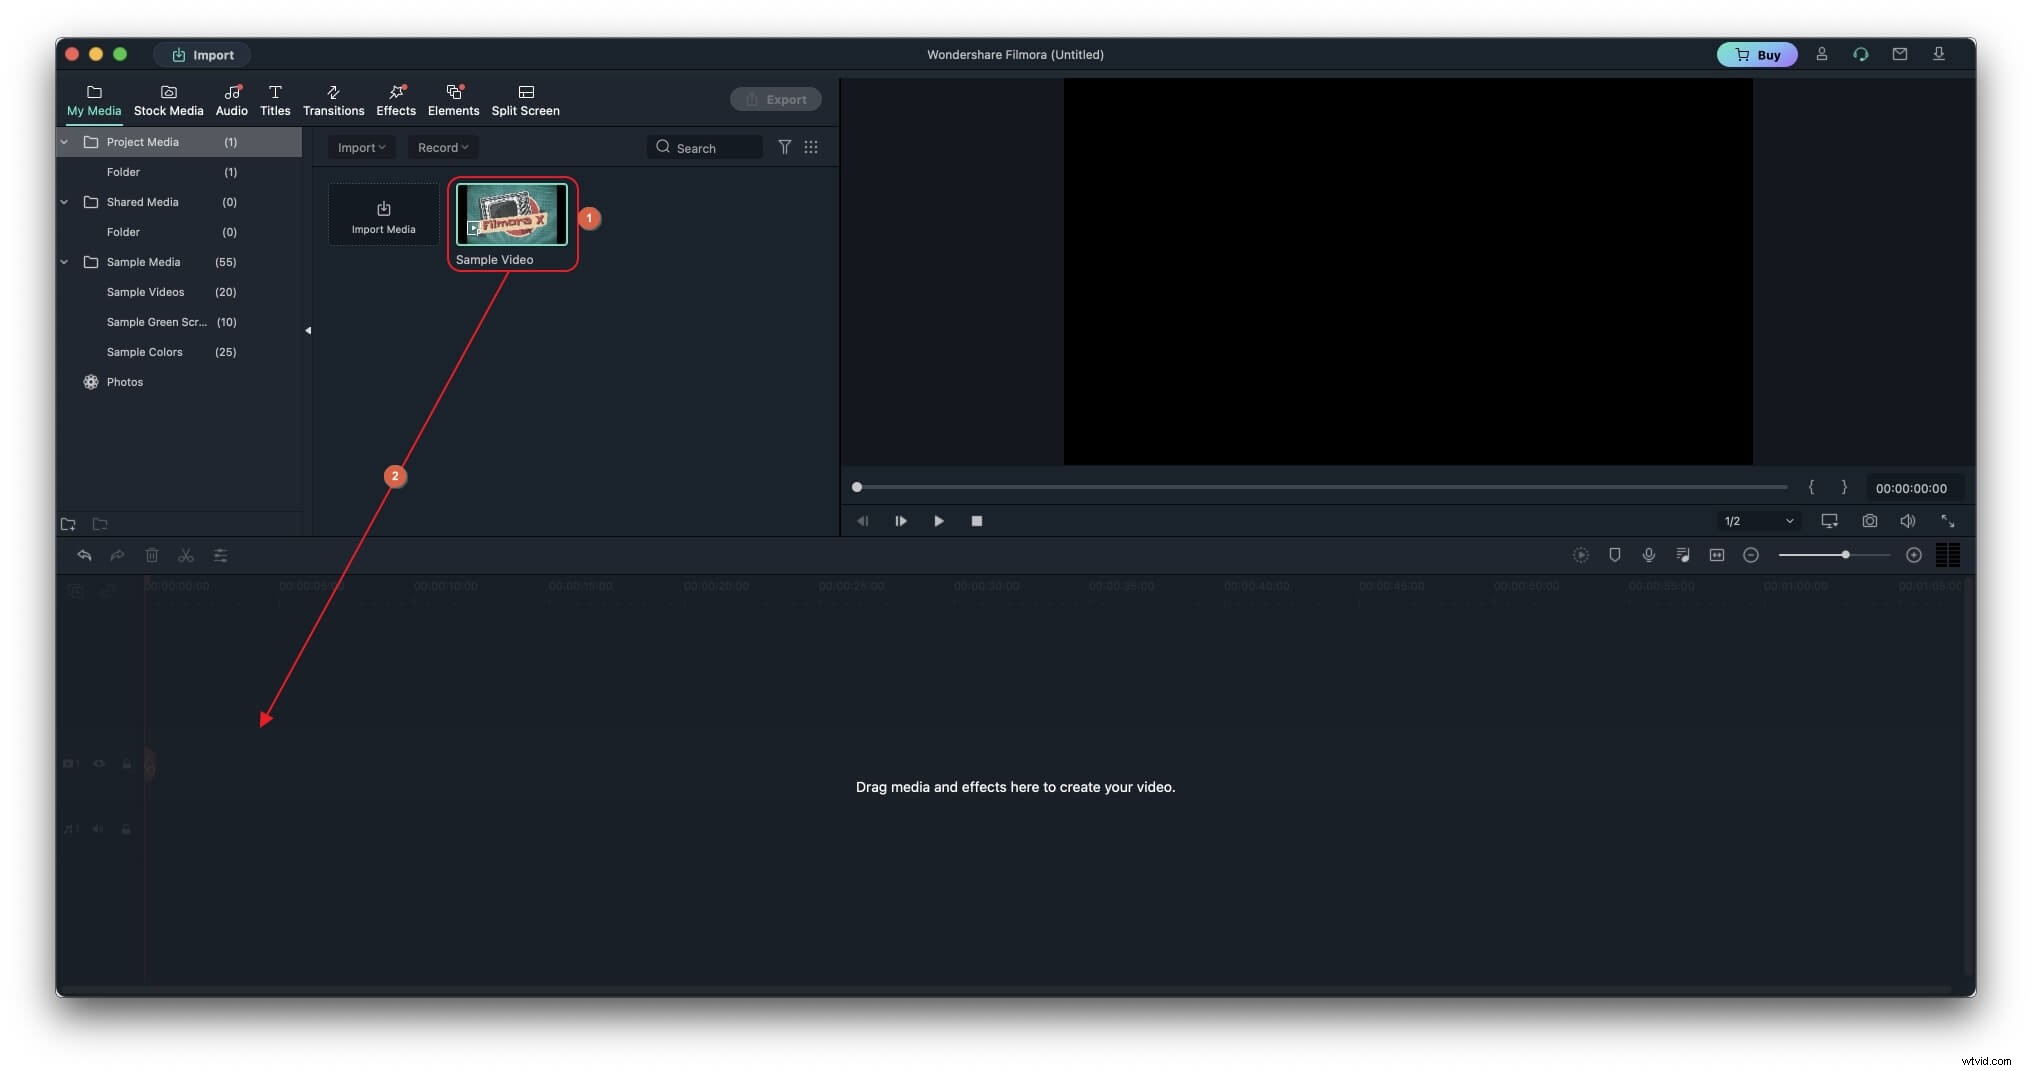Lock the first video track
This screenshot has height=1071, width=2032.
pos(127,763)
